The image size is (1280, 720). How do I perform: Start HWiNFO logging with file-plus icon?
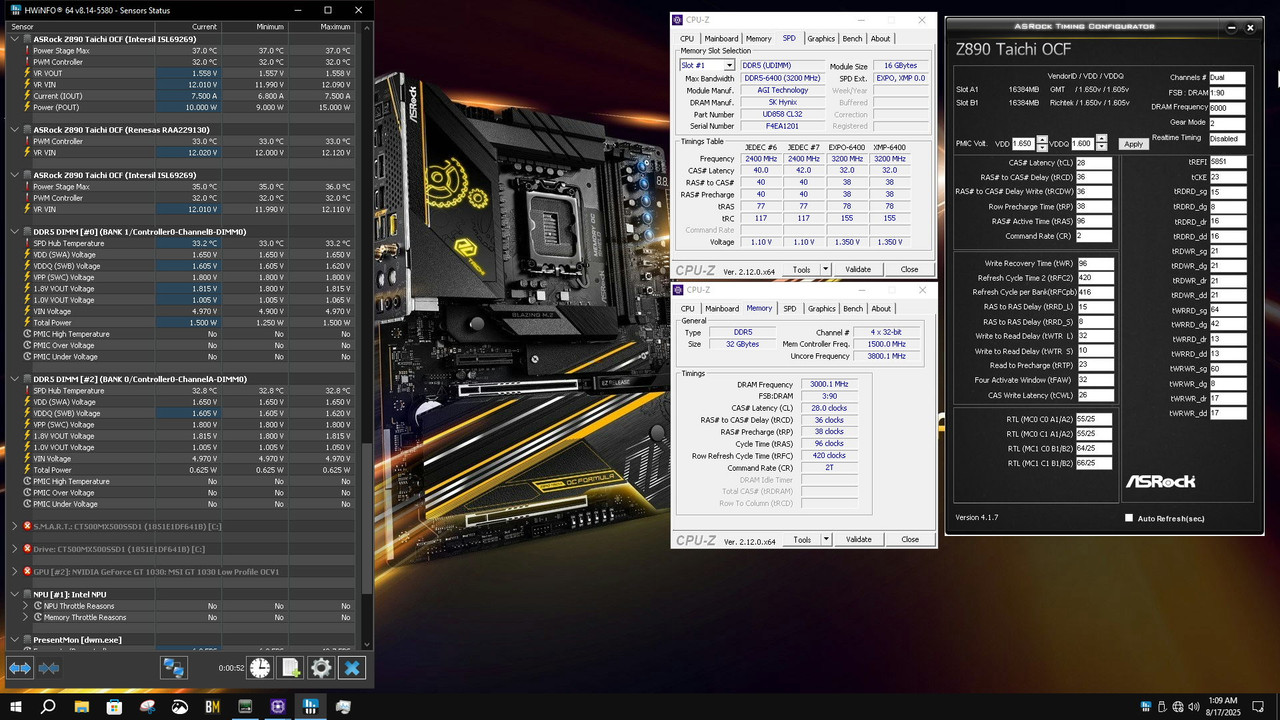(x=291, y=668)
